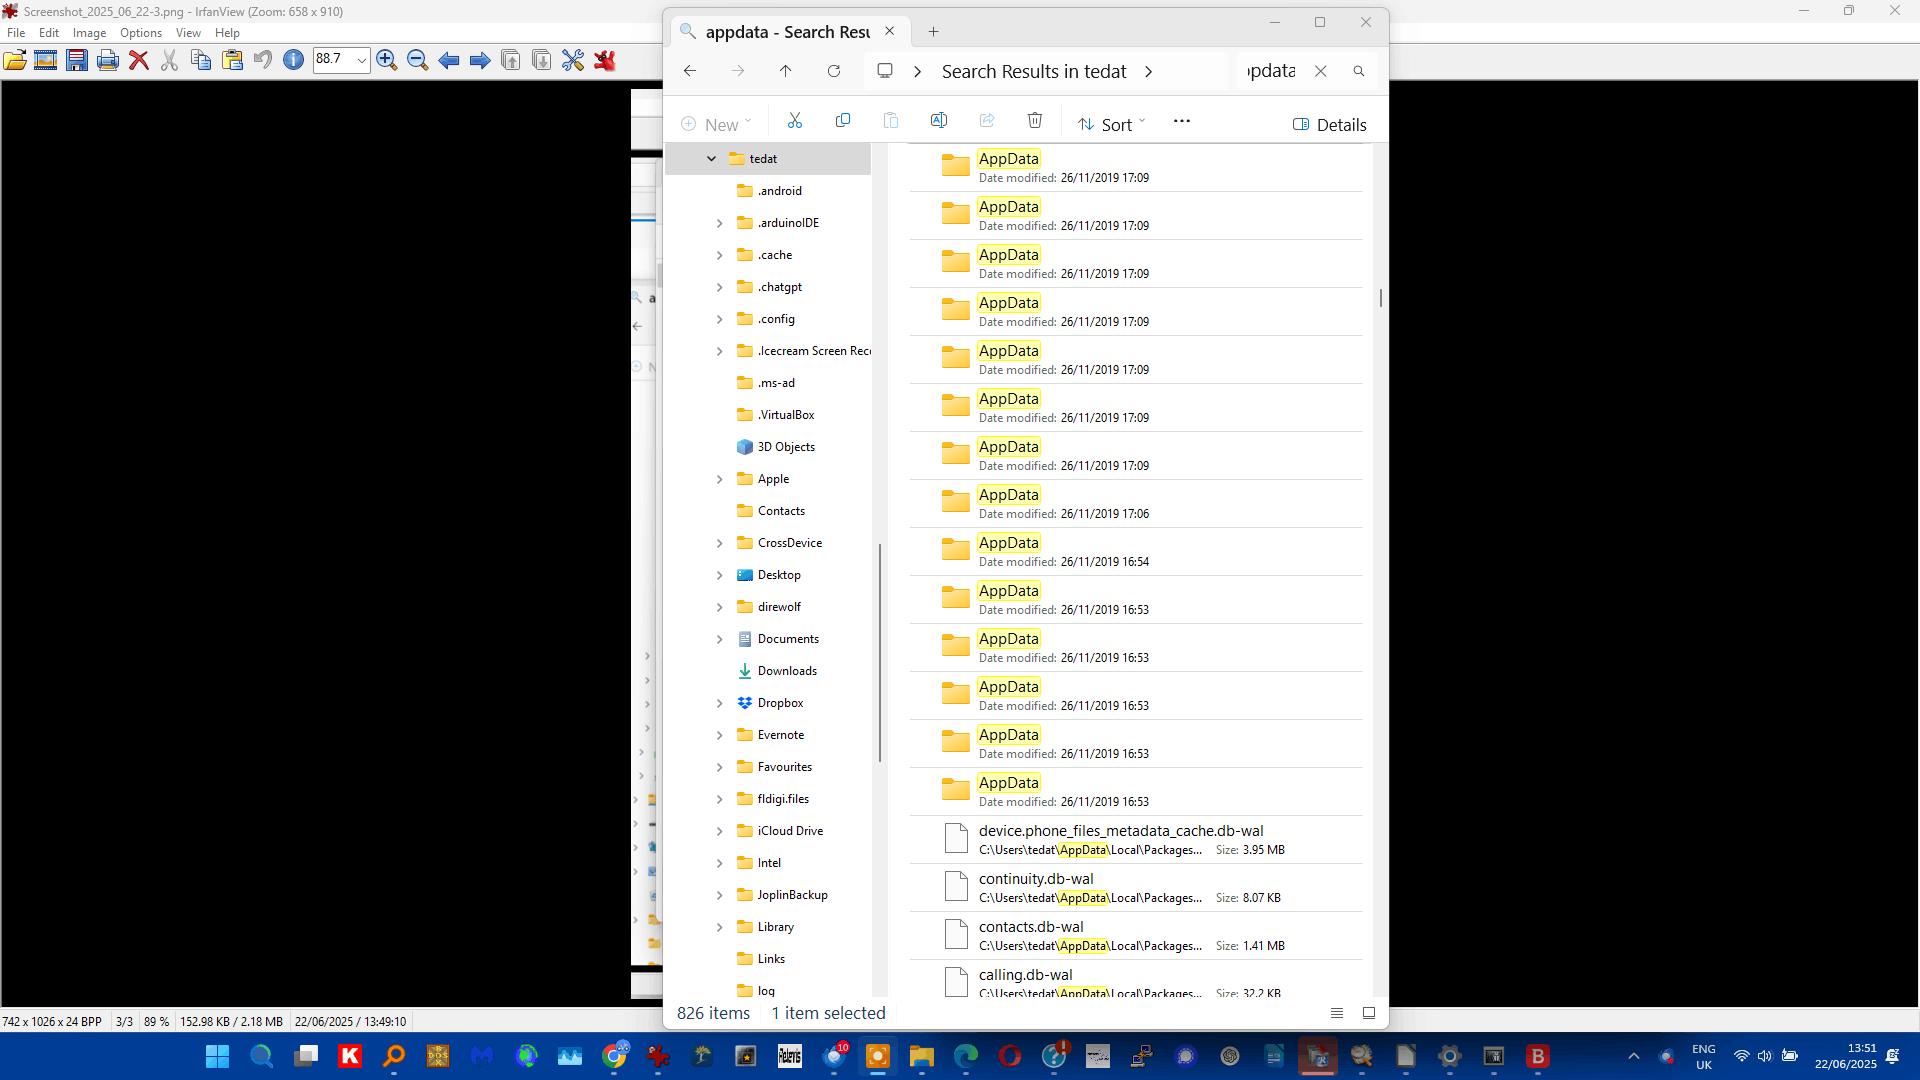Click the appdata search input field
Screen dimensions: 1920x1080
pyautogui.click(x=1270, y=71)
